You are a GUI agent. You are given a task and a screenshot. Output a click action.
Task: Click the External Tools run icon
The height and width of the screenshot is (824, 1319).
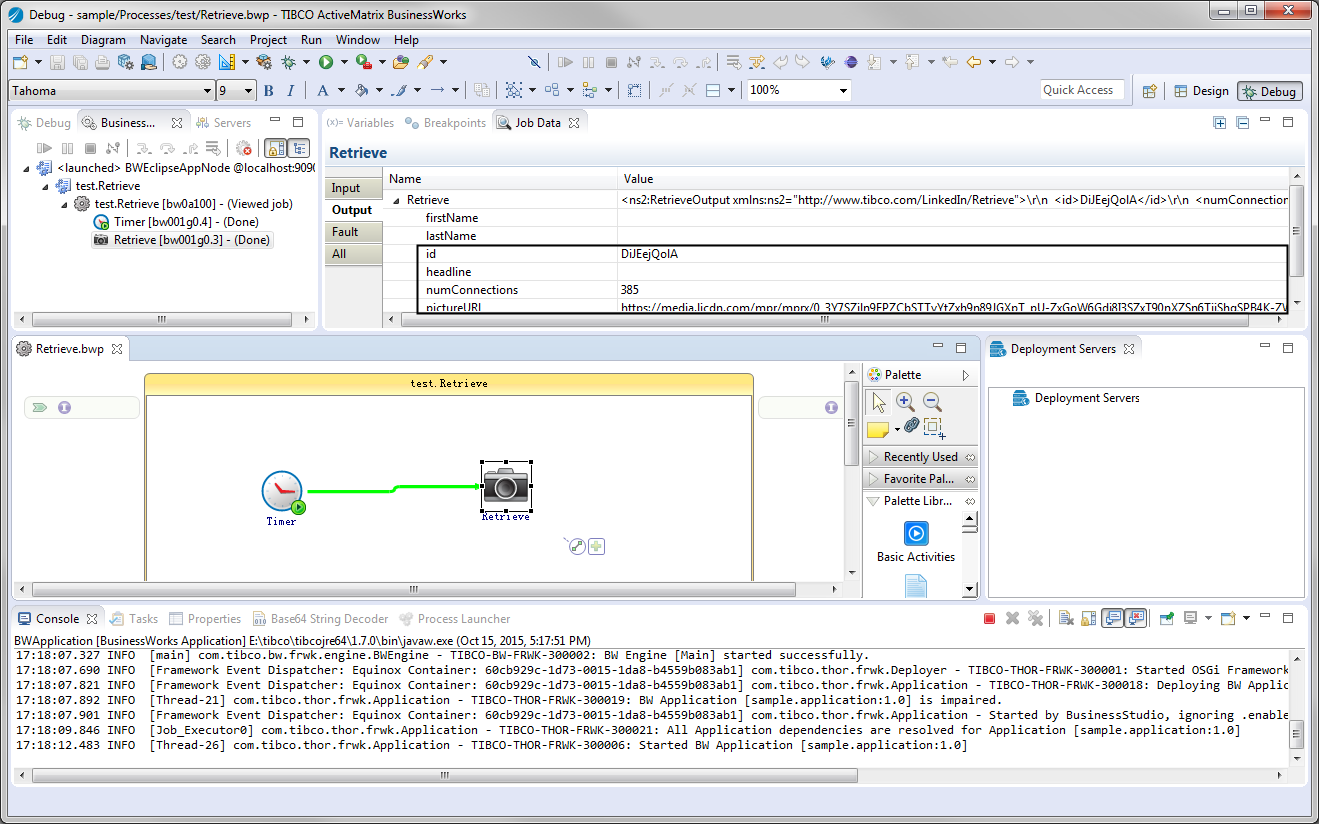[363, 62]
